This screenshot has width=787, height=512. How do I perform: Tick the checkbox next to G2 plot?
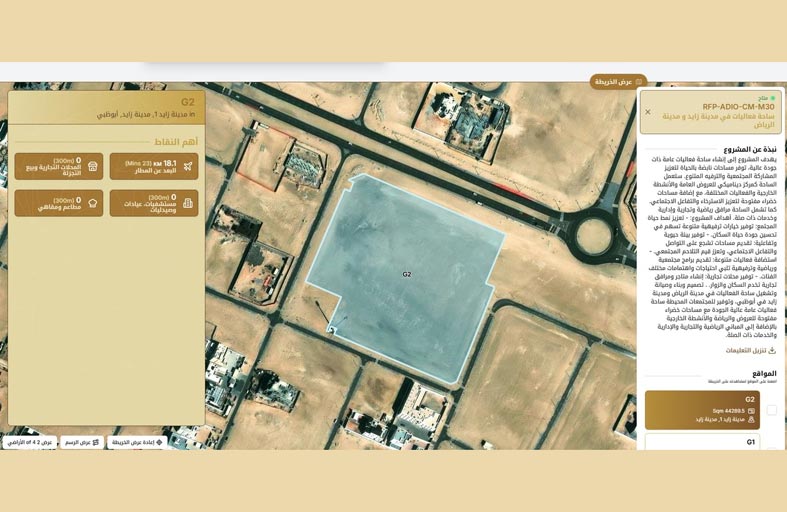coord(771,410)
